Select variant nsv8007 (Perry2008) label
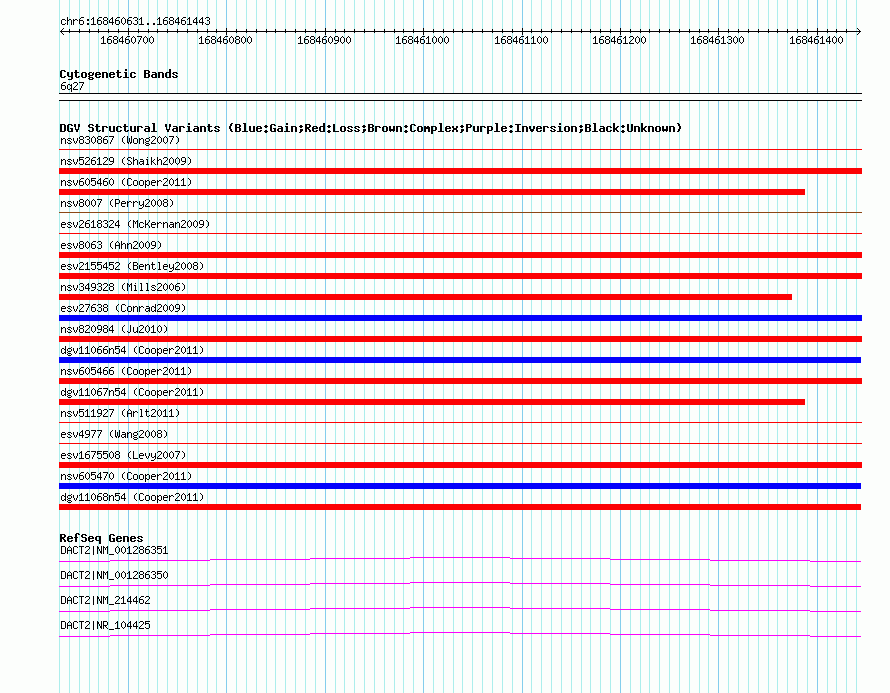890x693 pixels. coord(117,203)
